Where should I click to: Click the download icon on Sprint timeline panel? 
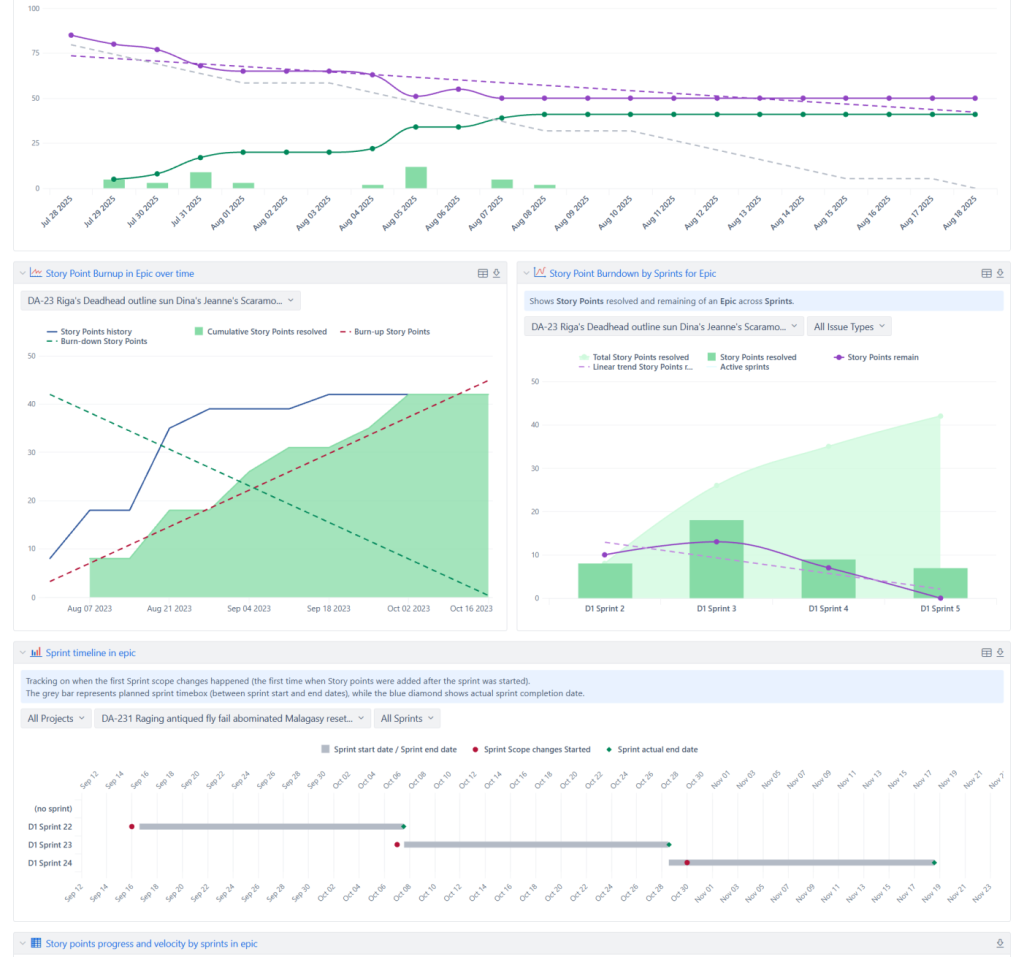1000,650
